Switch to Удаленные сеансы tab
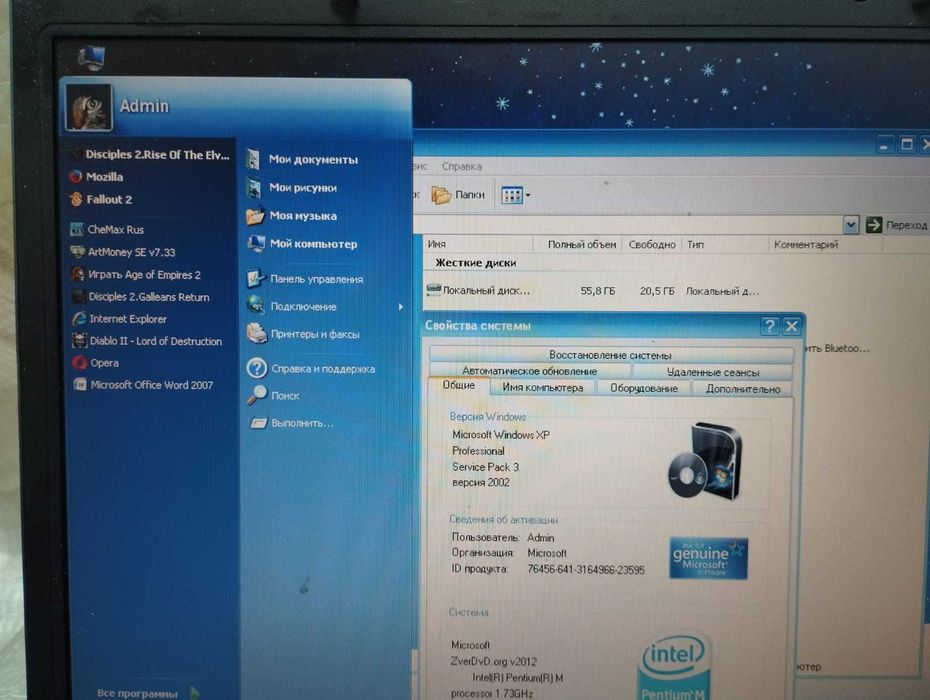Image resolution: width=930 pixels, height=700 pixels. [712, 372]
